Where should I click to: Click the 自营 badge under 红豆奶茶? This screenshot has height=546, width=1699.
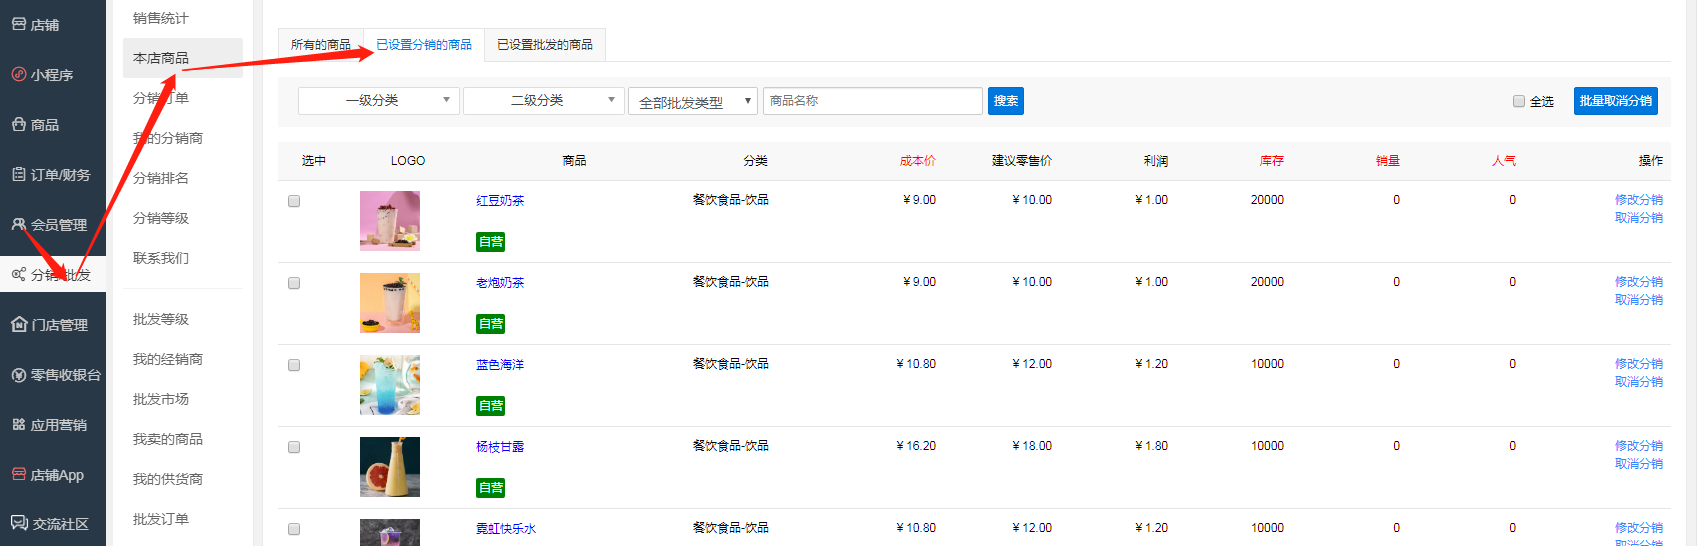click(491, 242)
